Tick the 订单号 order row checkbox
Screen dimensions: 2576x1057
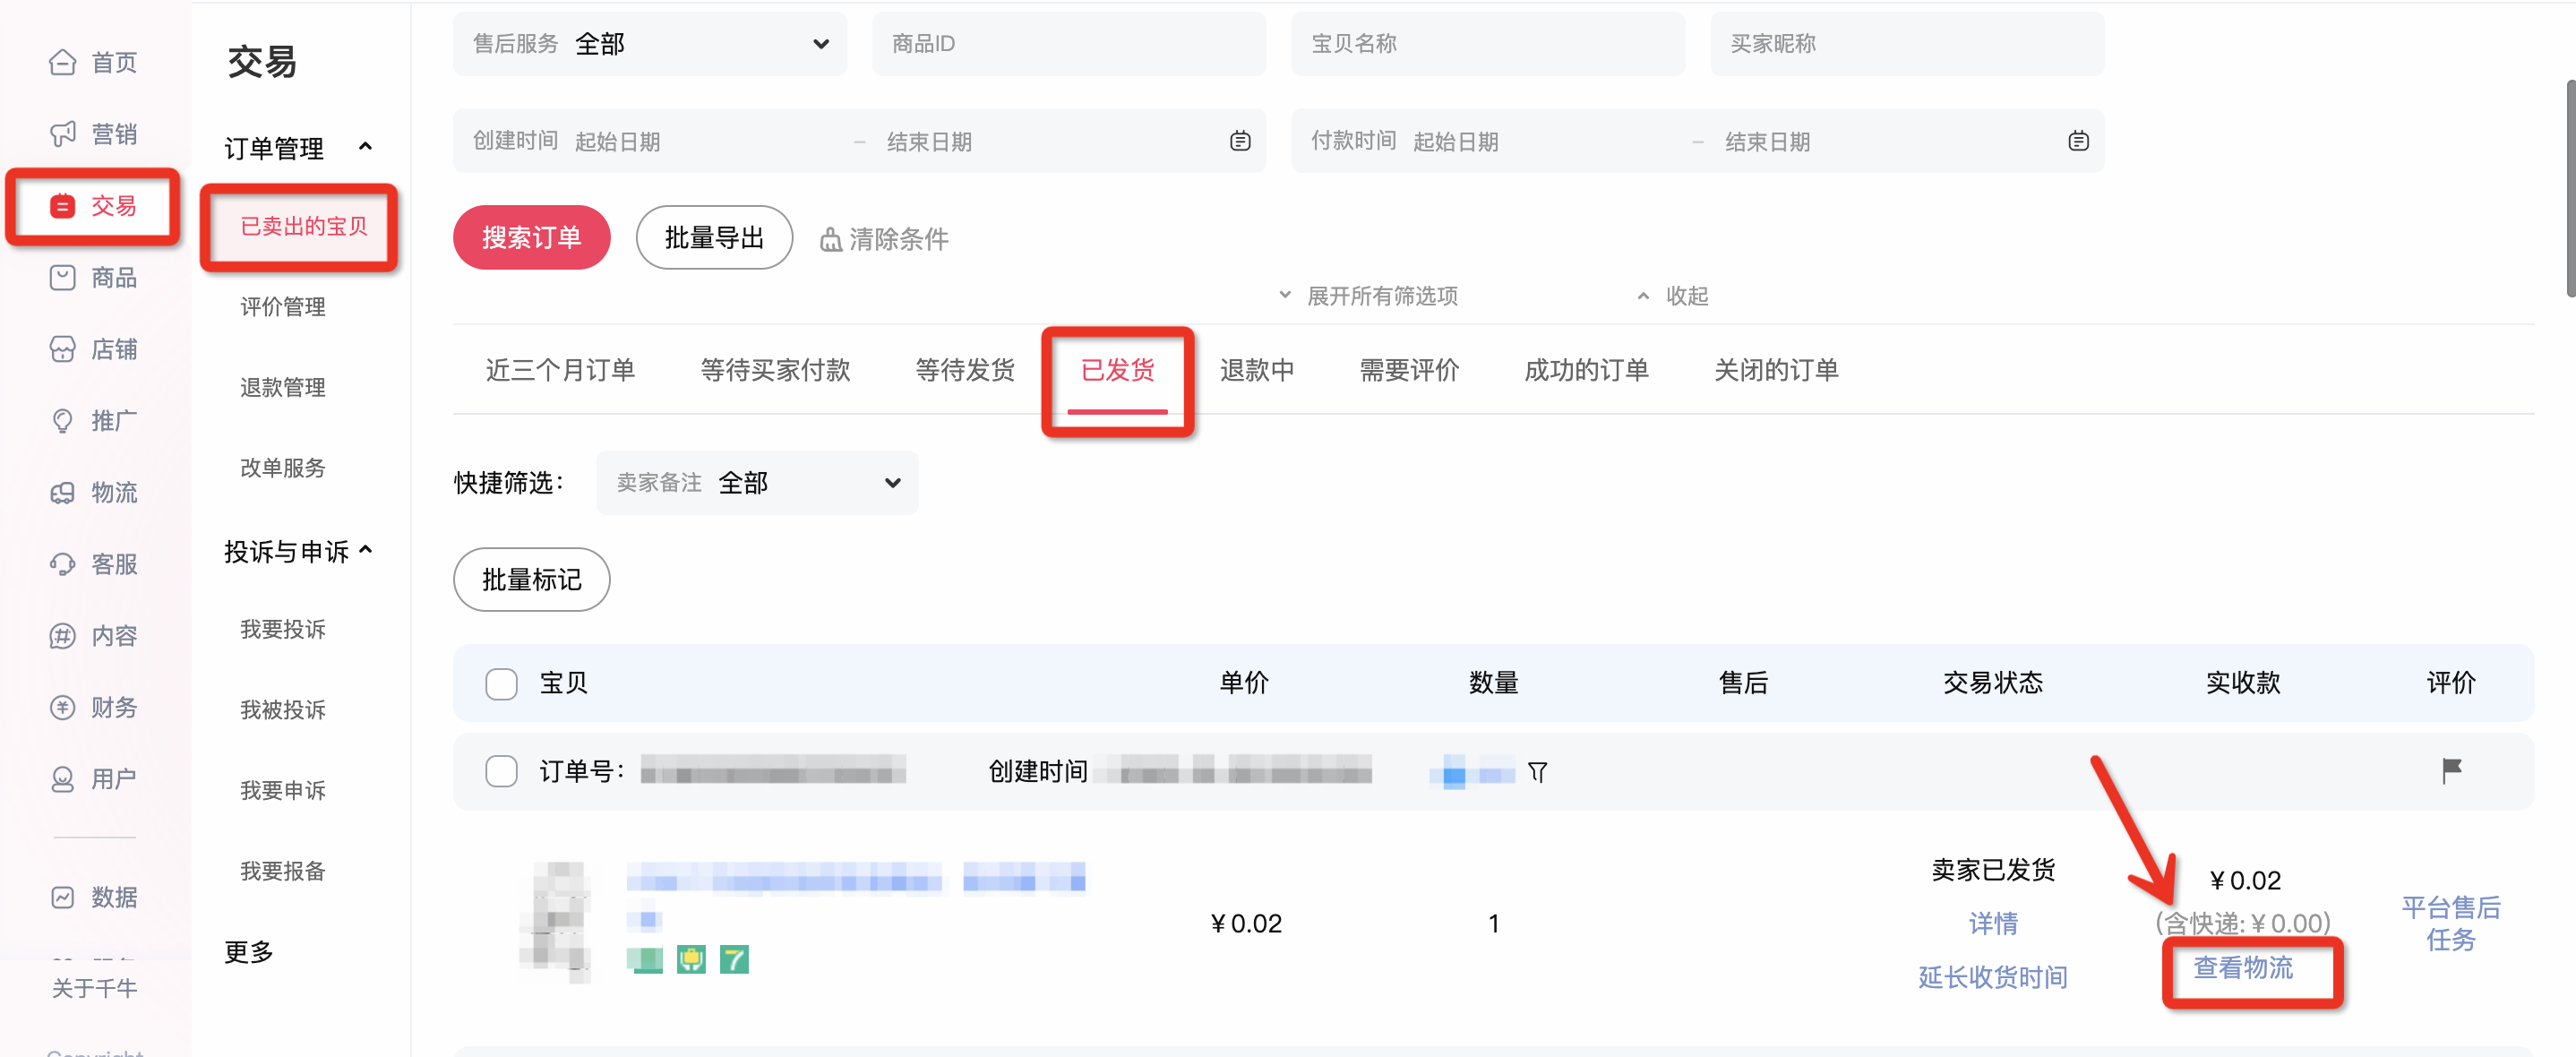pyautogui.click(x=501, y=771)
